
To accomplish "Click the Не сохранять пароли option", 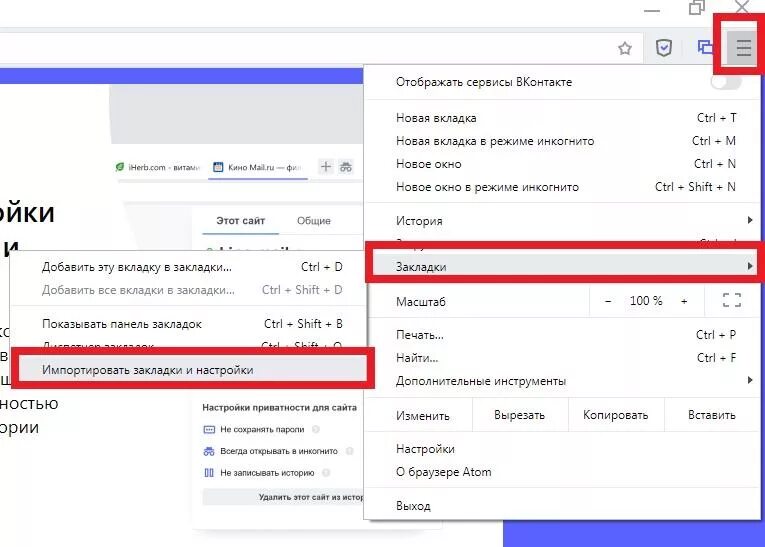I will tap(262, 429).
